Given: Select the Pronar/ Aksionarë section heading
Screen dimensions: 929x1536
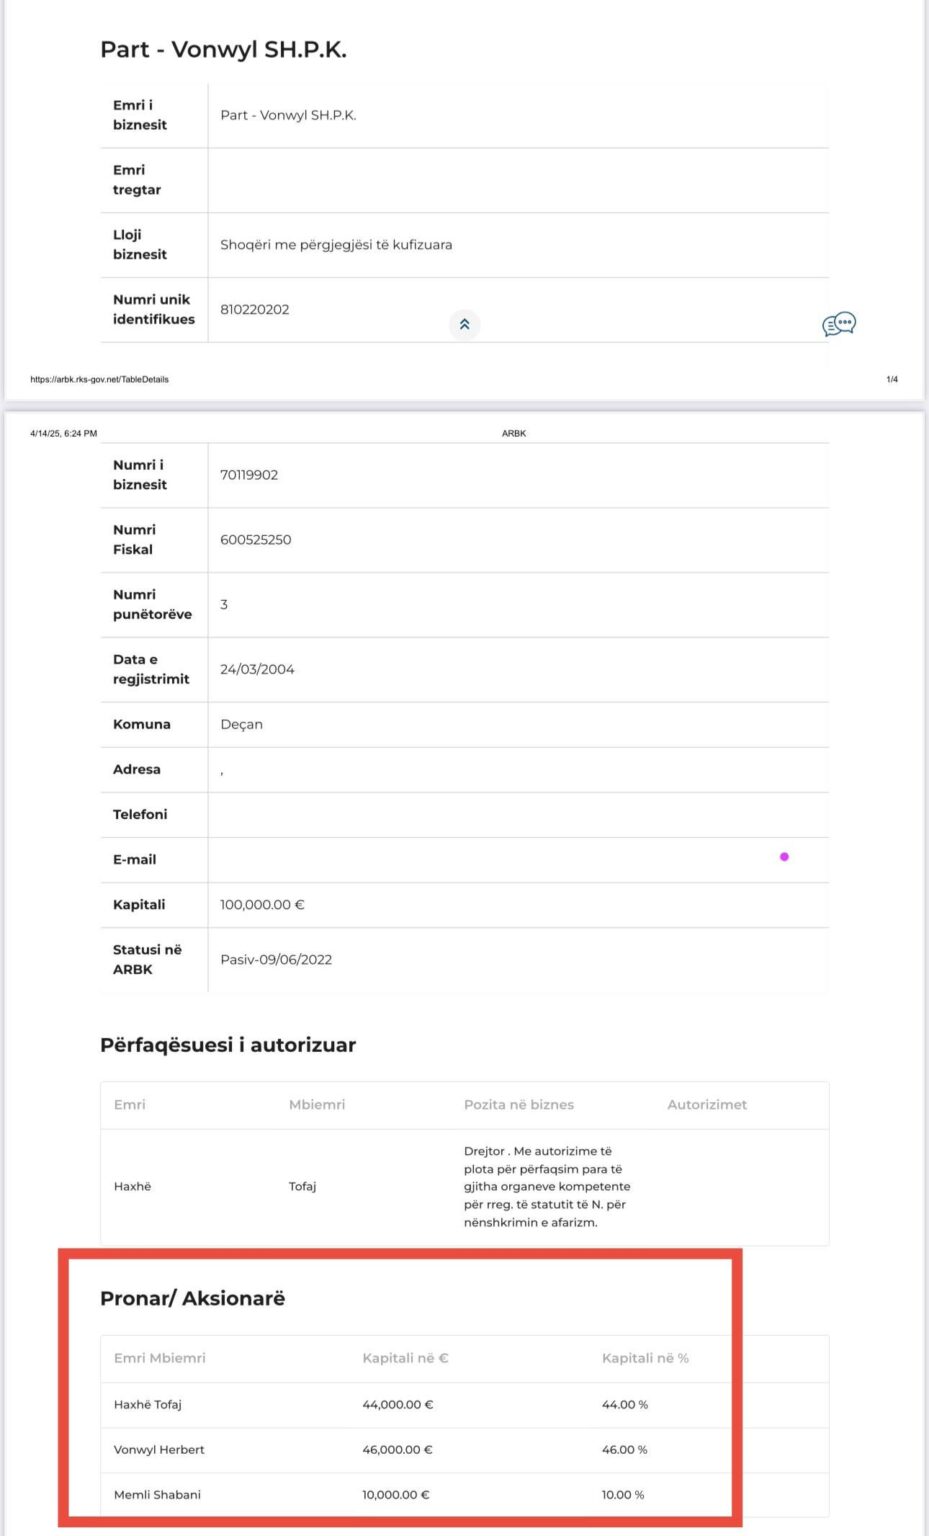Looking at the screenshot, I should tap(193, 1298).
